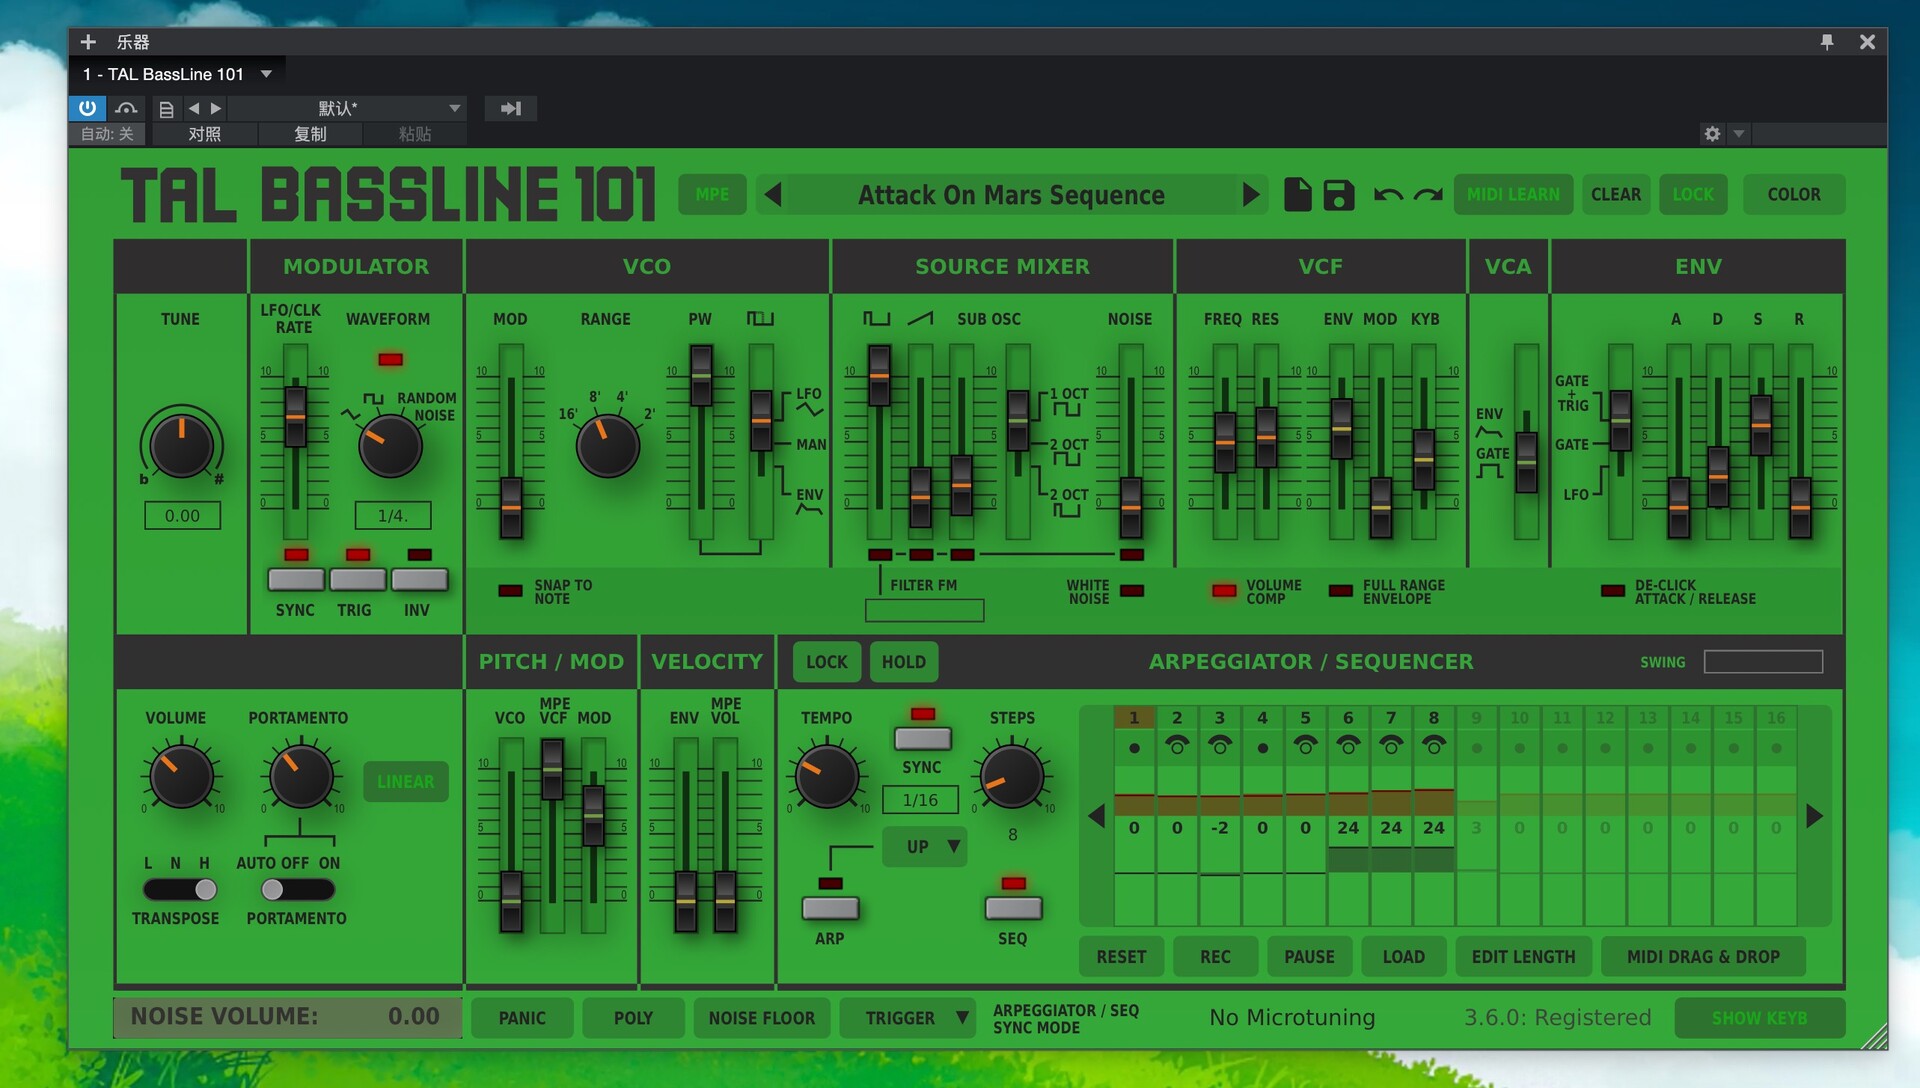Click the SHOW KEYB button
The width and height of the screenshot is (1920, 1088).
[1759, 1018]
